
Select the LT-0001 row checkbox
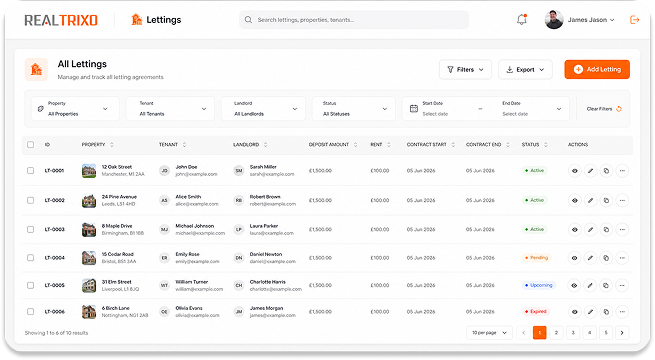tap(30, 170)
